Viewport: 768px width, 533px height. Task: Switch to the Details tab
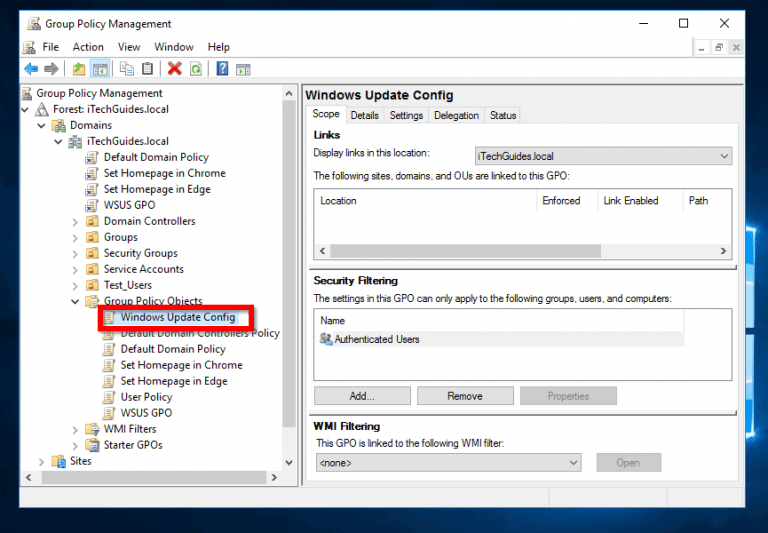(364, 116)
